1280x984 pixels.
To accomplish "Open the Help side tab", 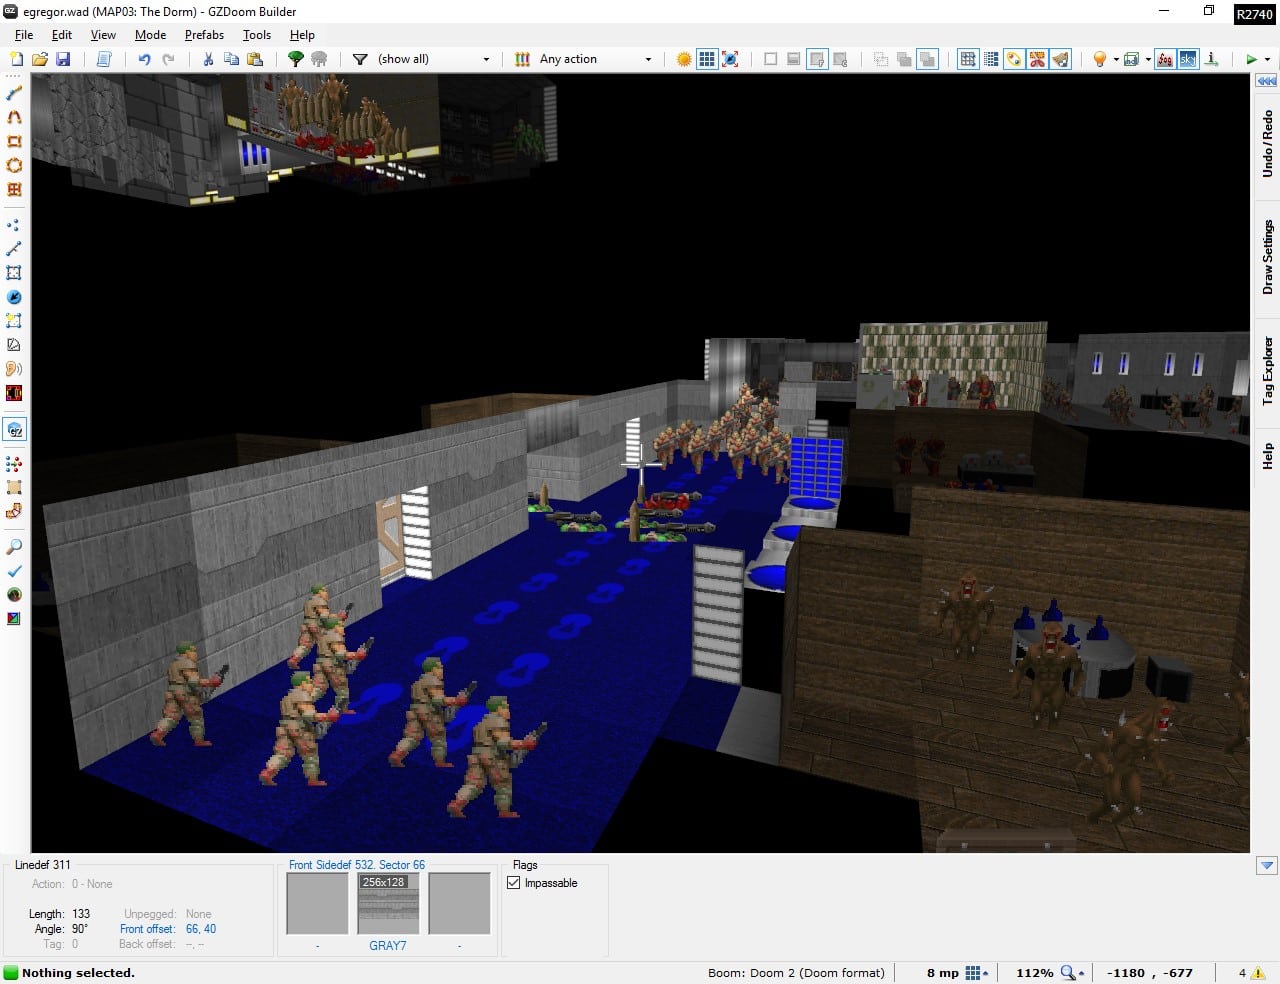I will click(1267, 456).
